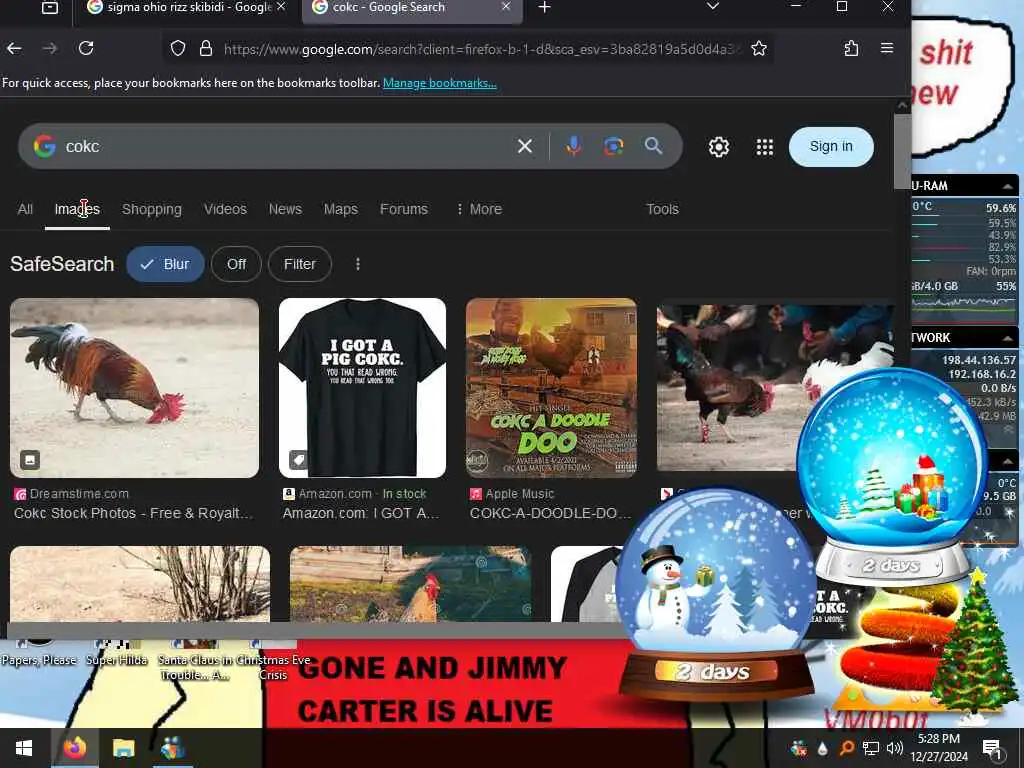Open the Tools search filter options
This screenshot has width=1024, height=768.
[662, 209]
